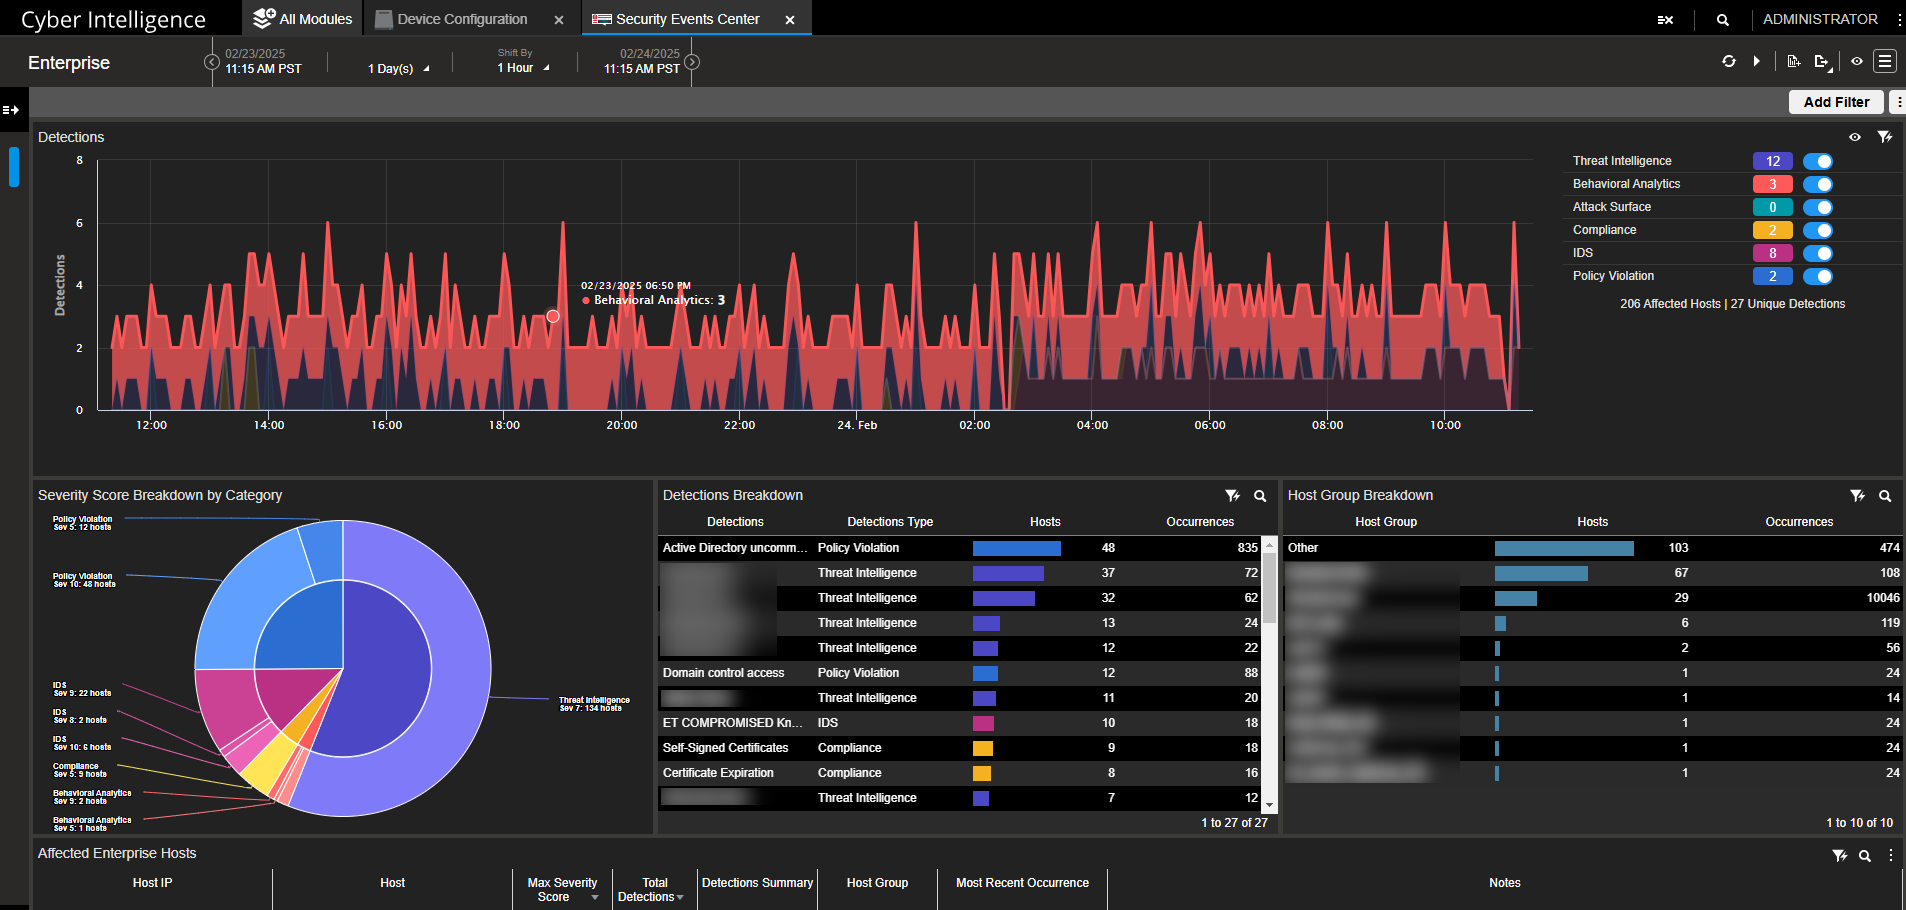Disable the Threat Intelligence toggle
This screenshot has width=1906, height=910.
[x=1817, y=161]
